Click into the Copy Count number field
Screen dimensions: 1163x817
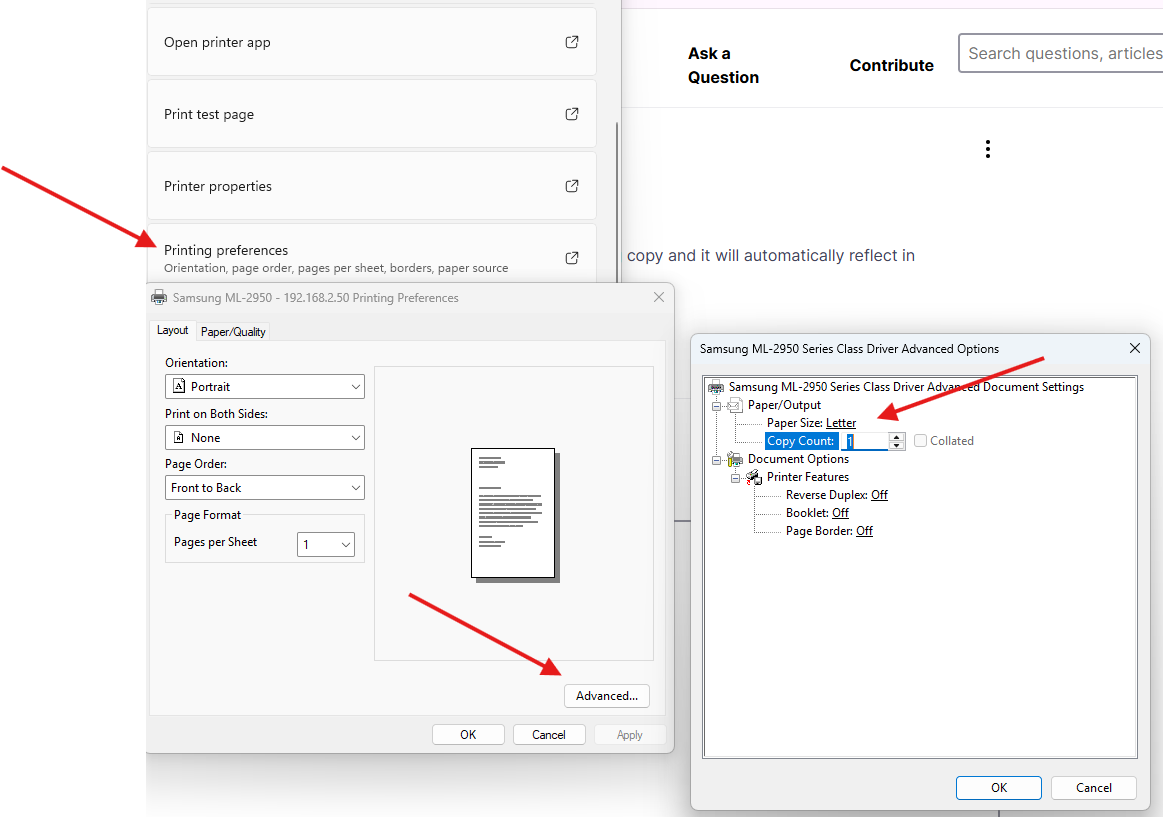point(865,441)
